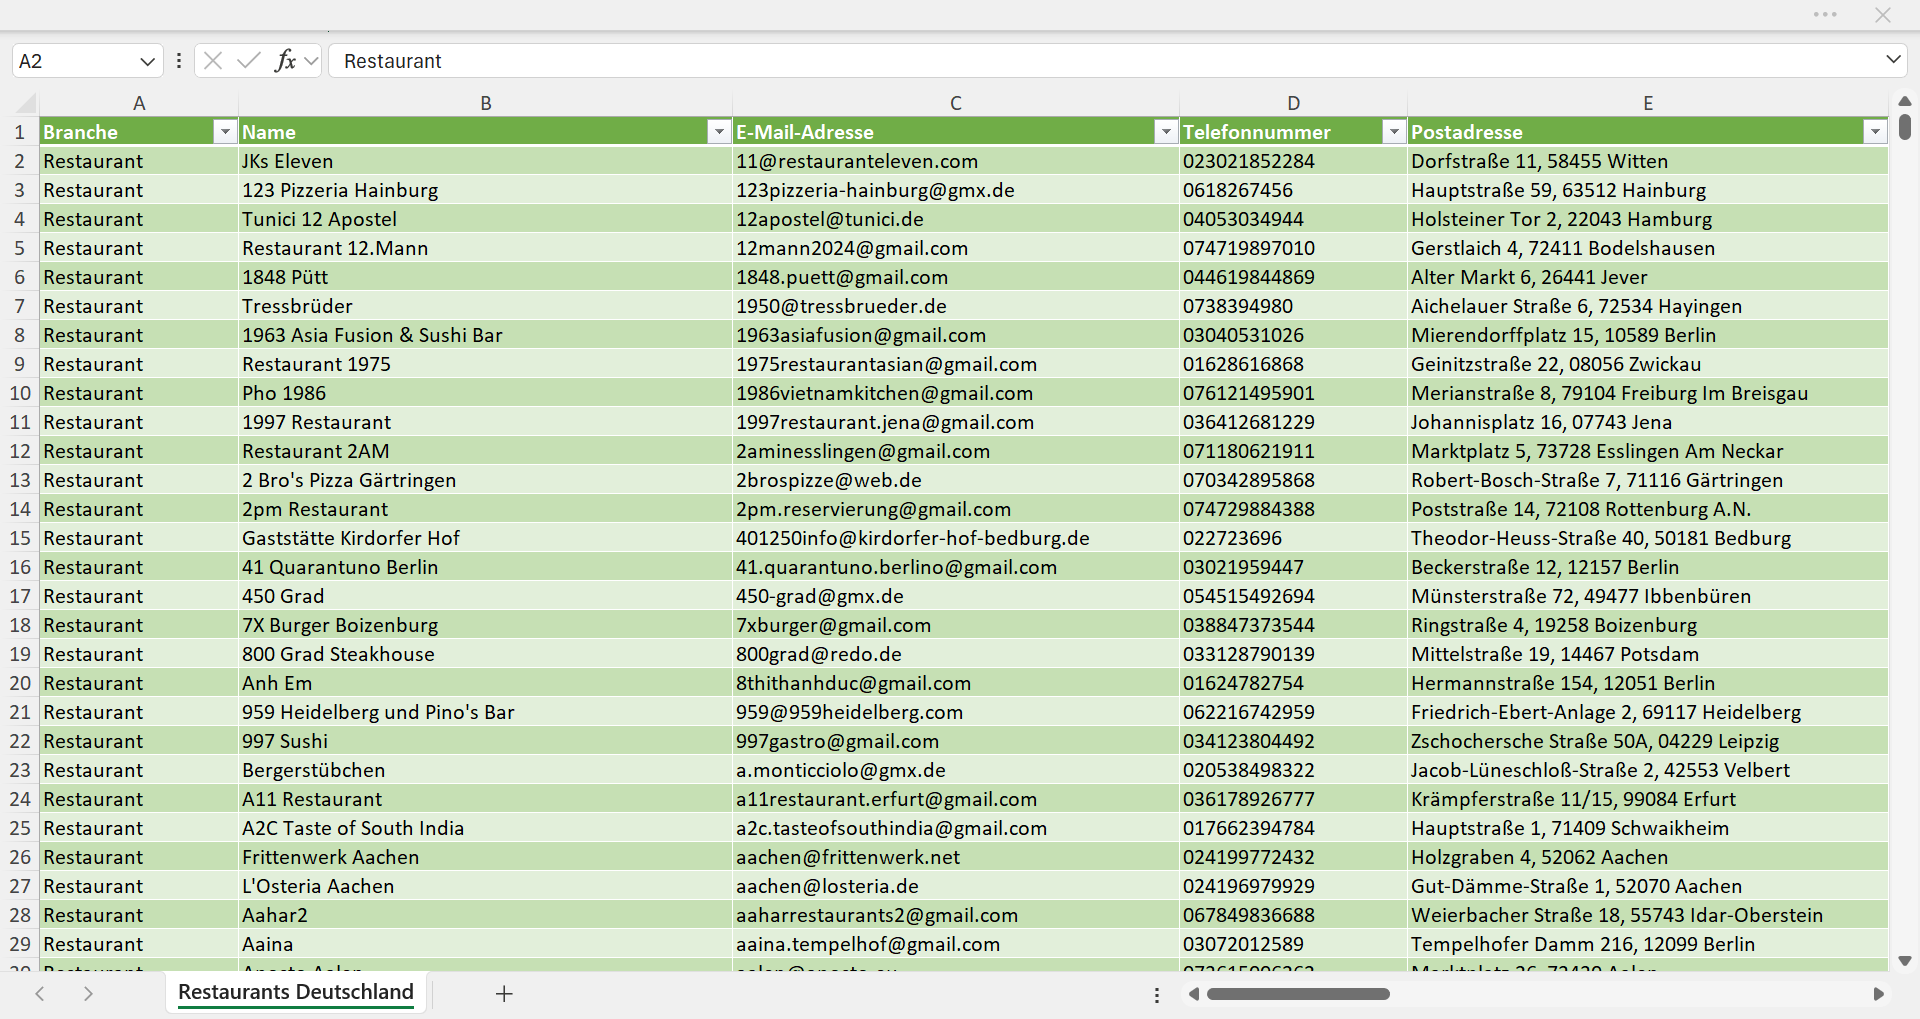1920x1019 pixels.
Task: Go to previous sheet arrow
Action: tap(40, 993)
